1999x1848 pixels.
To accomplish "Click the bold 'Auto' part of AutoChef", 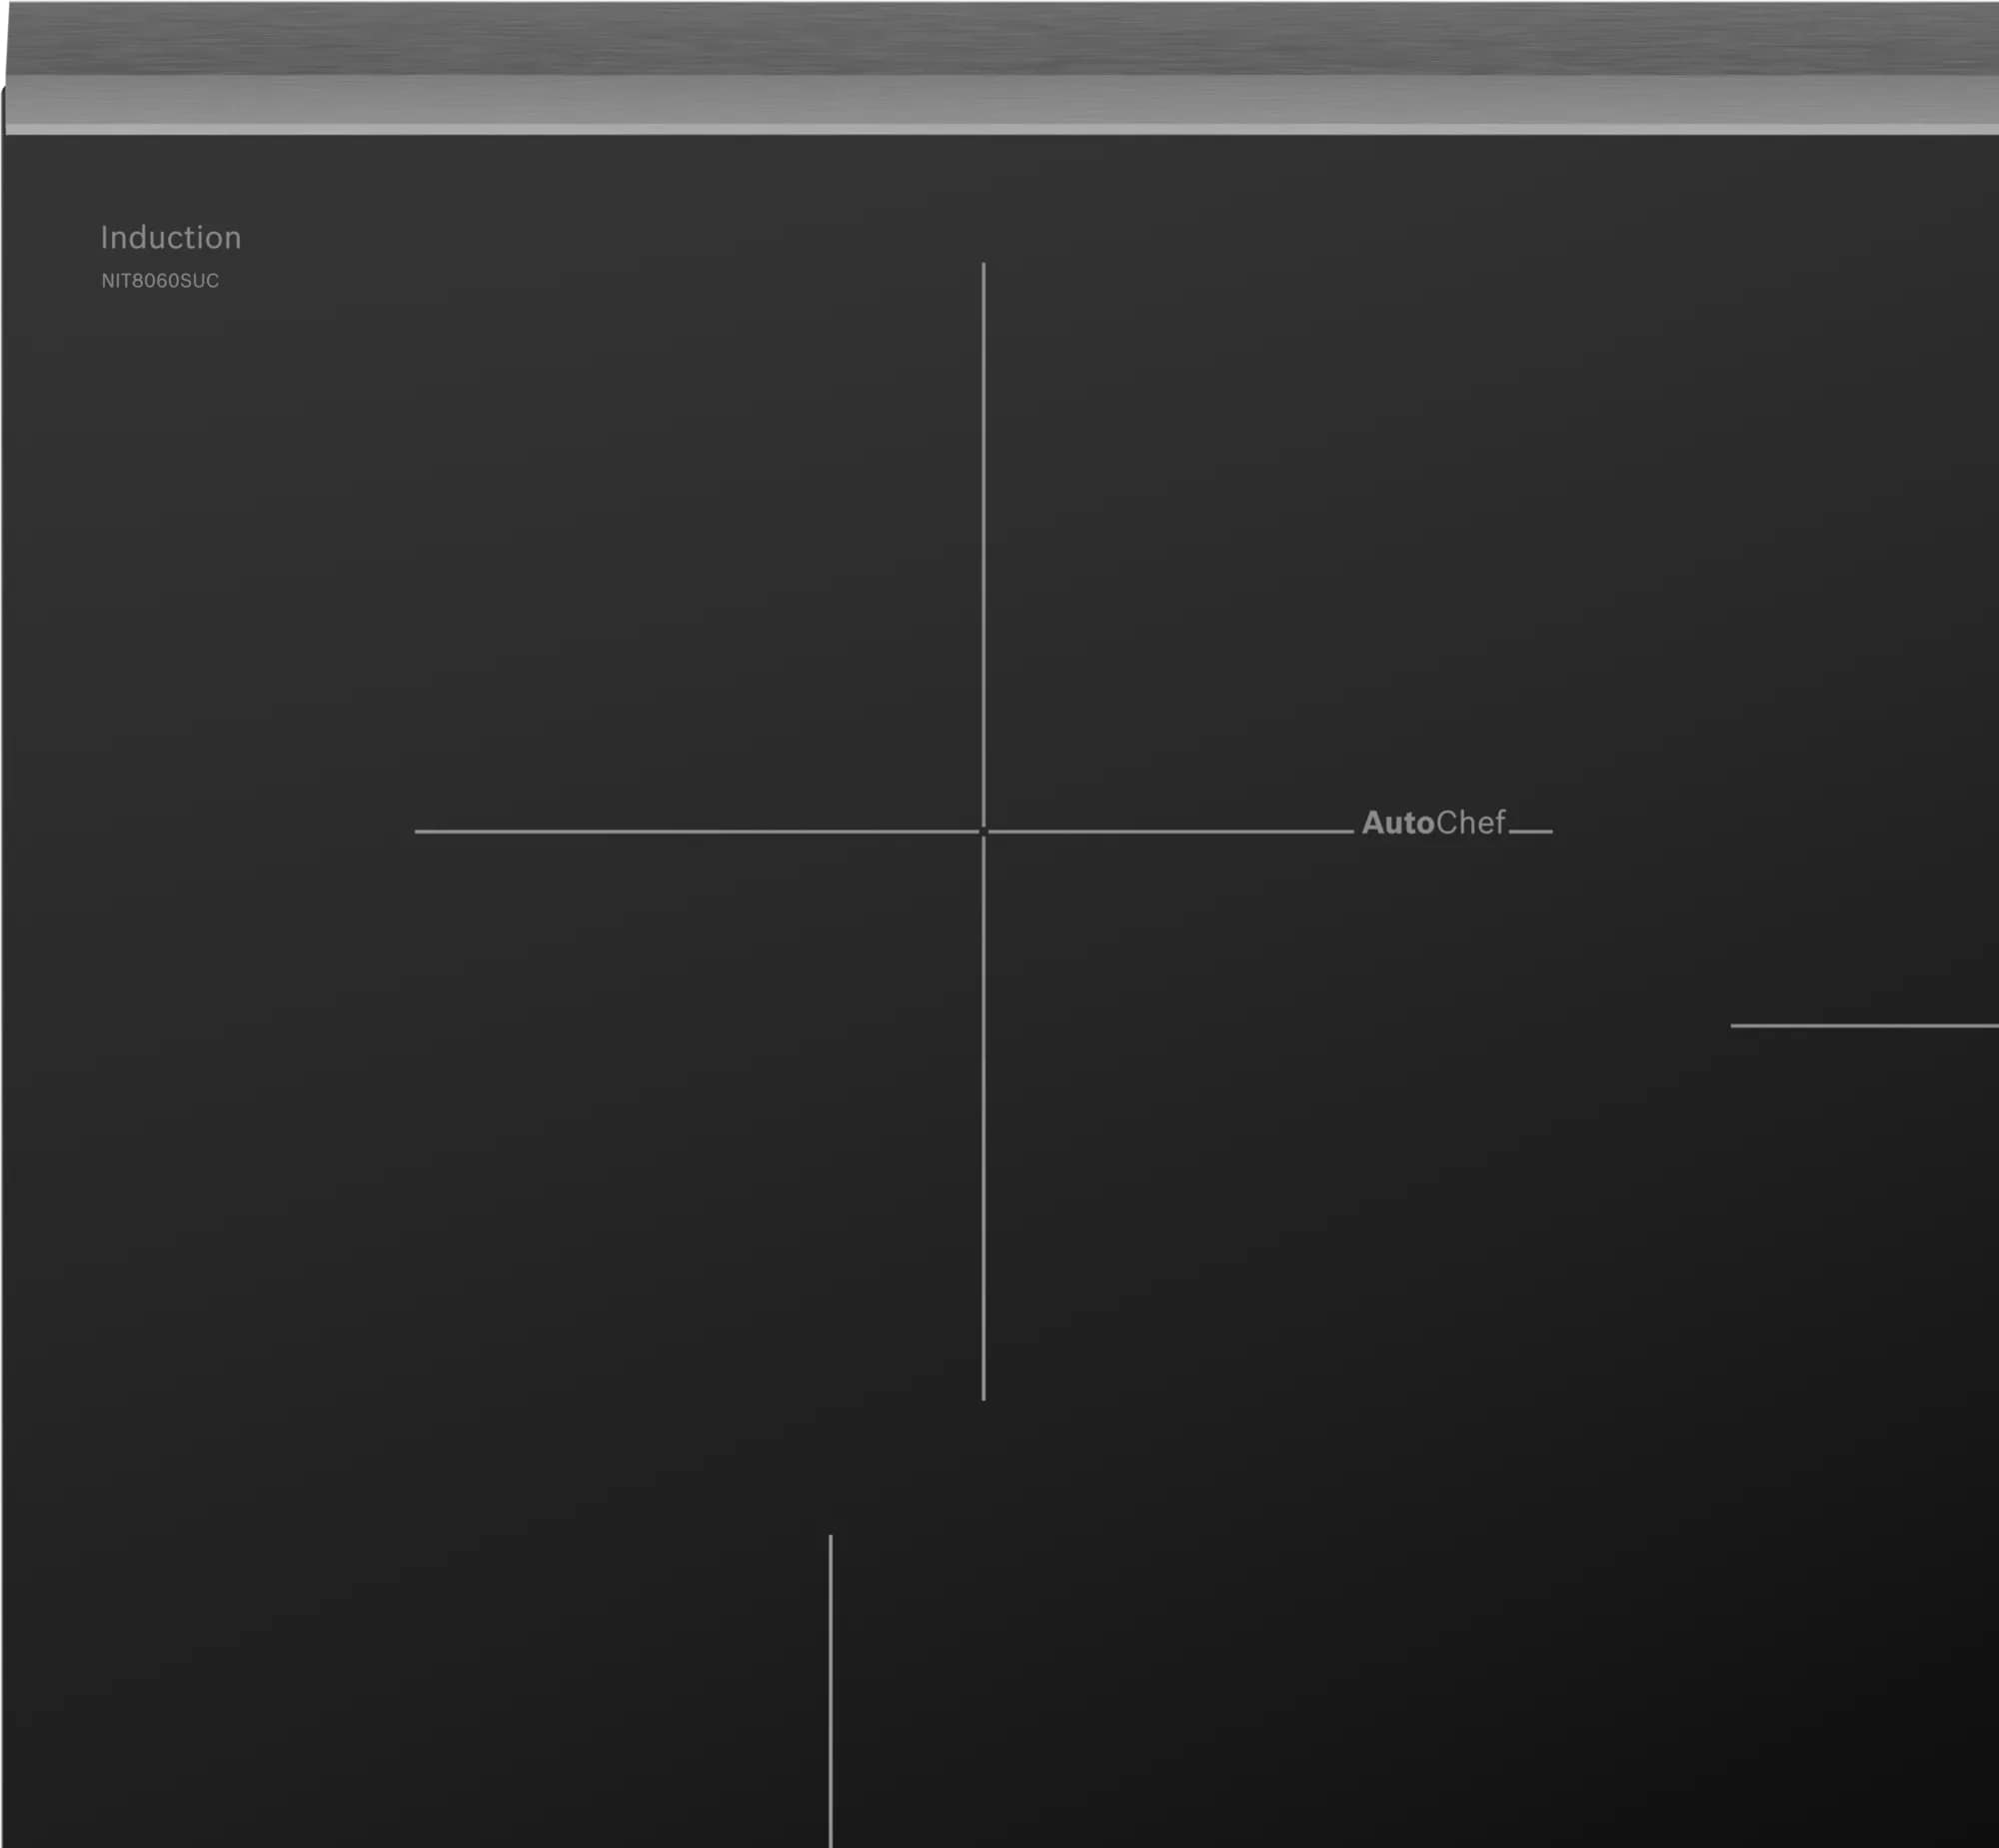I will (x=1397, y=823).
